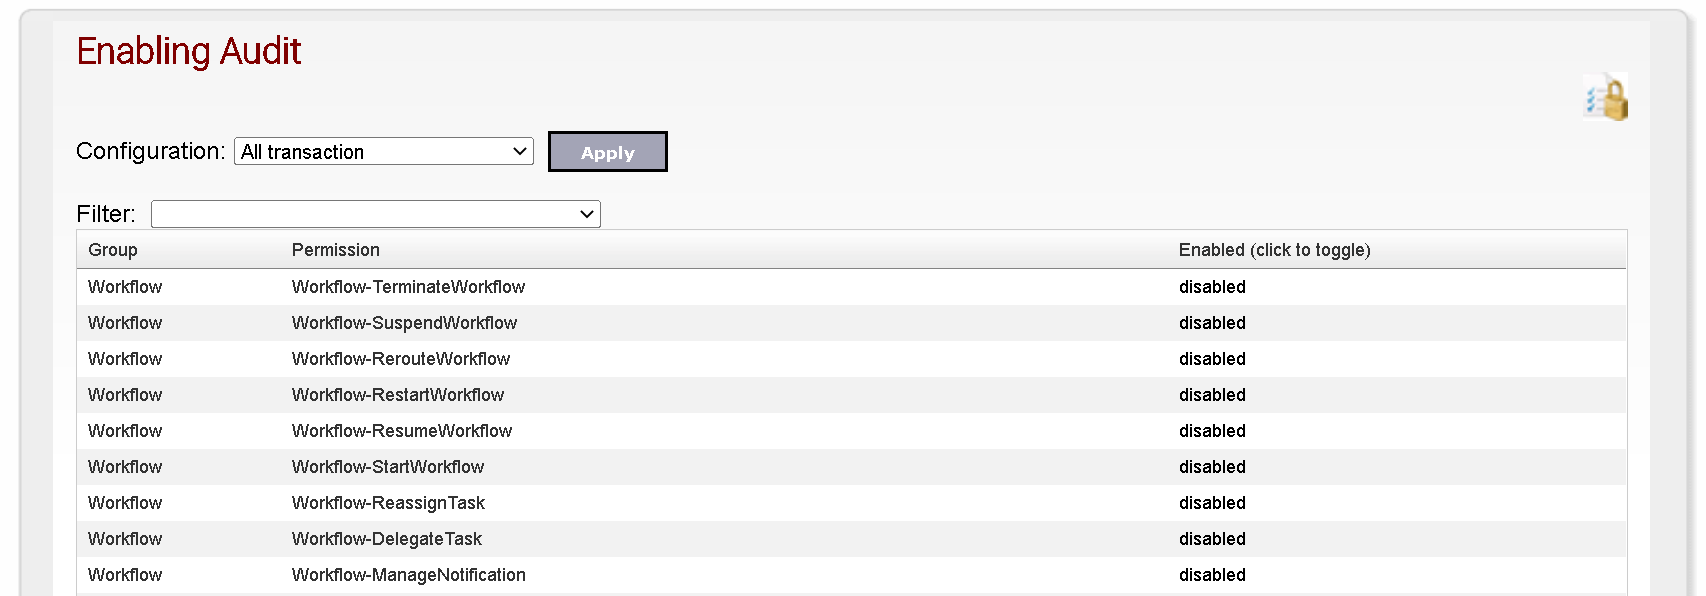Toggle Workflow-RerouteWorkflow disabled status

[x=1212, y=359]
